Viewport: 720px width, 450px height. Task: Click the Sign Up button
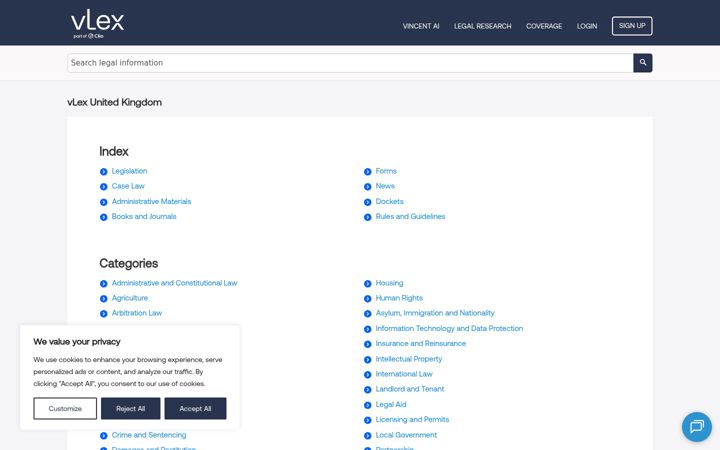pyautogui.click(x=632, y=26)
